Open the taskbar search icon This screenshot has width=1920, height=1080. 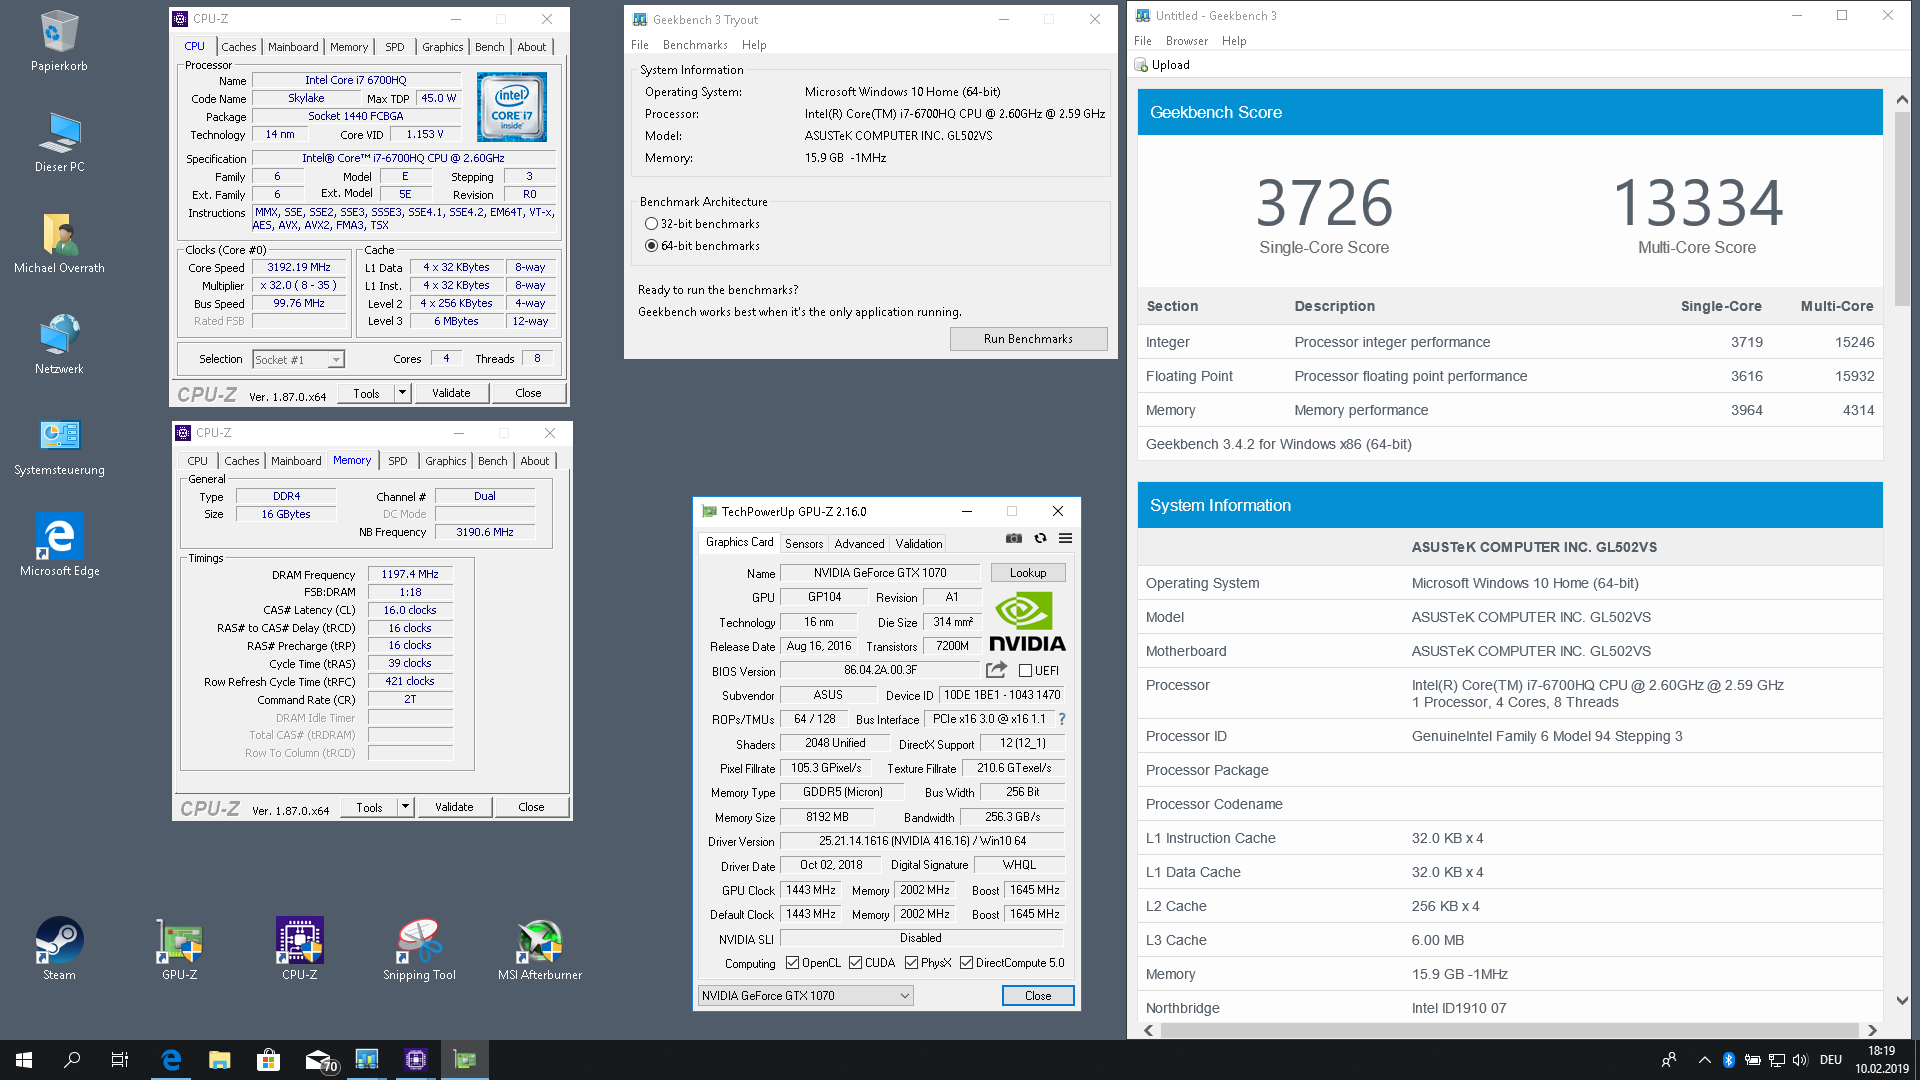tap(72, 1060)
